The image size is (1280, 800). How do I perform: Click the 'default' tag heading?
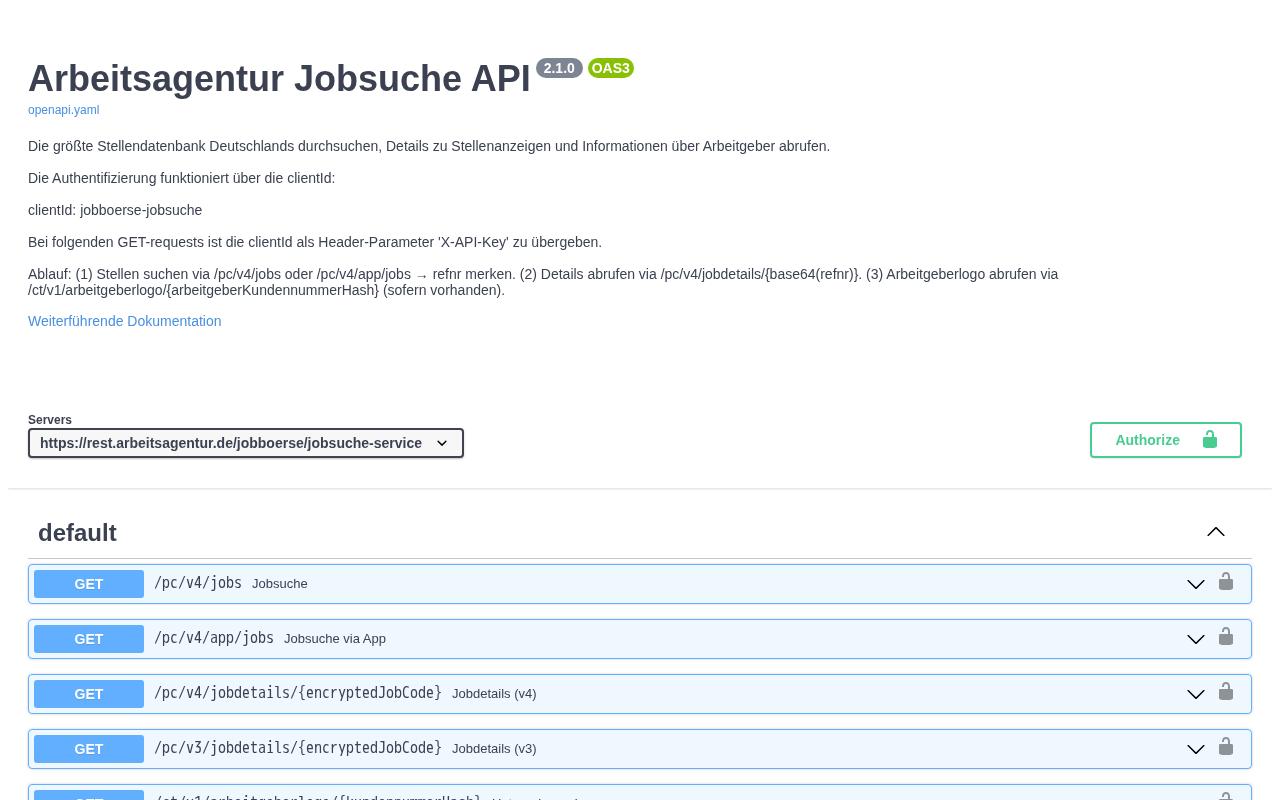78,533
